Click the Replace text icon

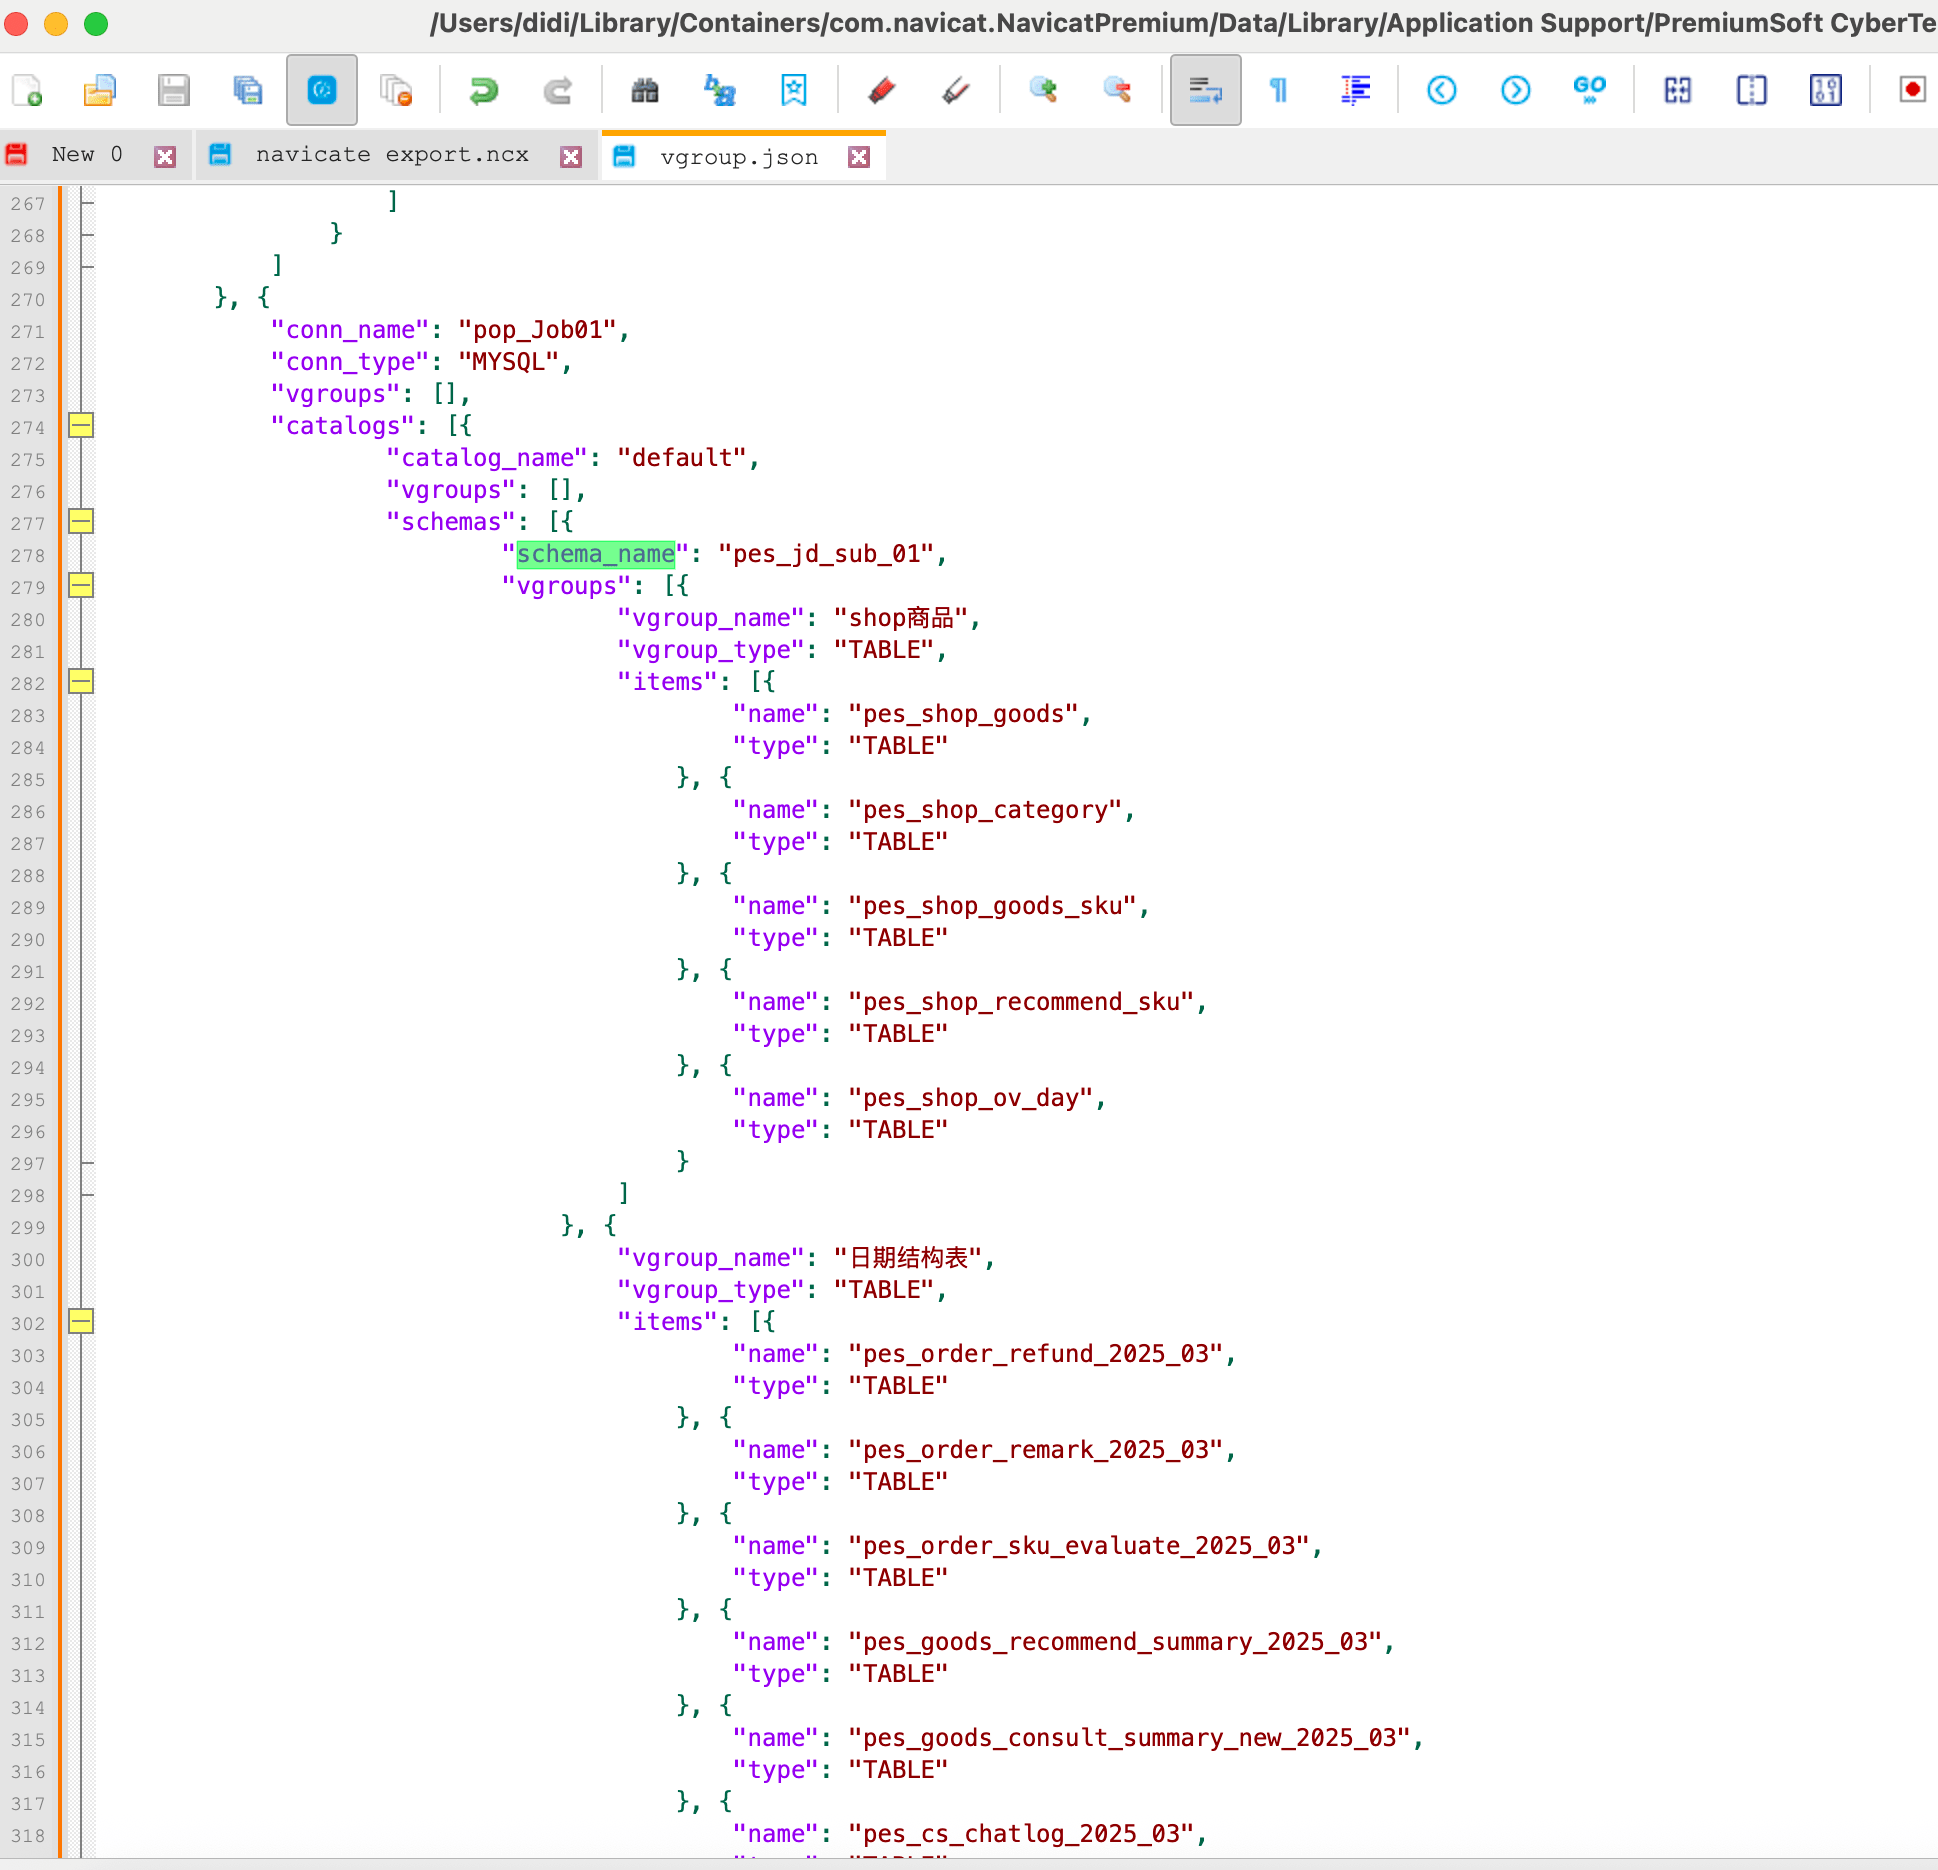coord(719,91)
